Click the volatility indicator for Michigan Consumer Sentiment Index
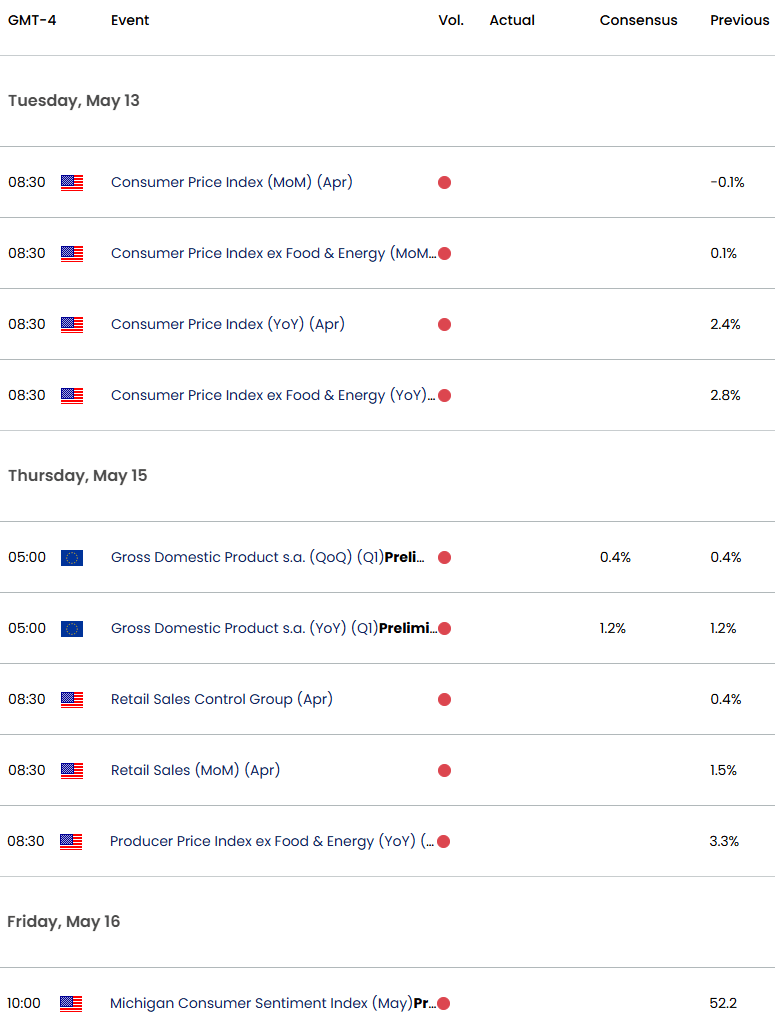The height and width of the screenshot is (1023, 775). tap(444, 1003)
